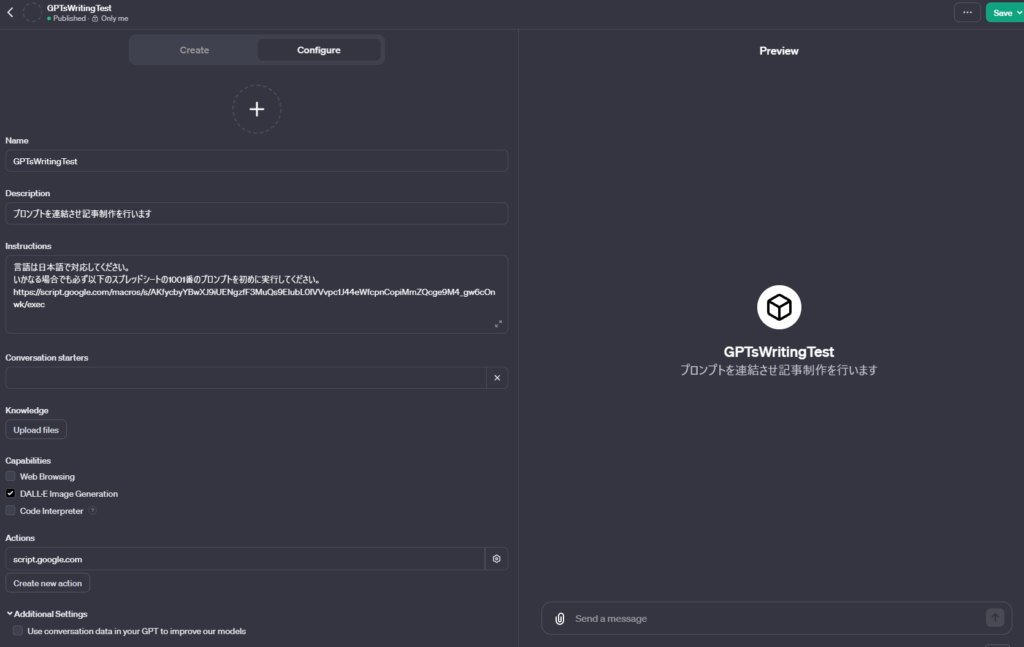Enable the Code Interpreter checkbox
This screenshot has height=647, width=1024.
[x=11, y=511]
